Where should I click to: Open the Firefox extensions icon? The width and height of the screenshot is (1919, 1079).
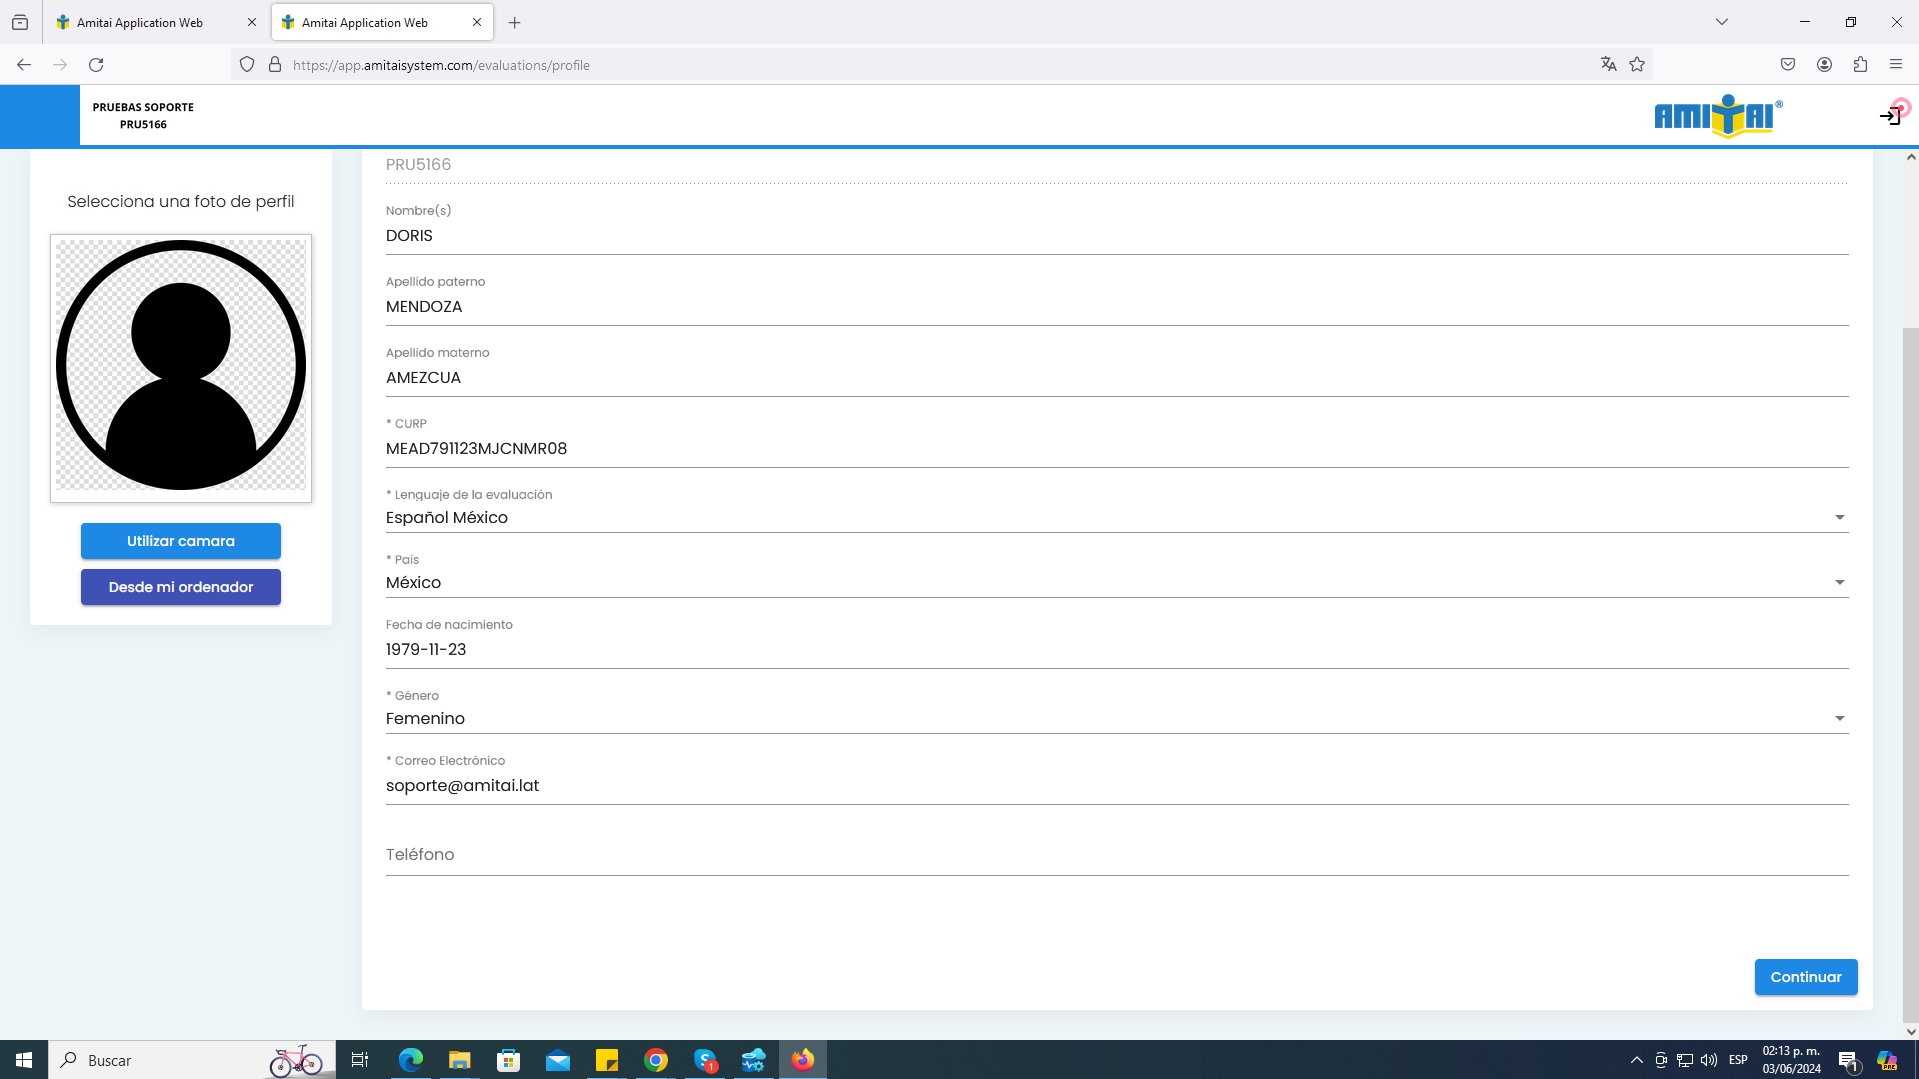(x=1860, y=65)
